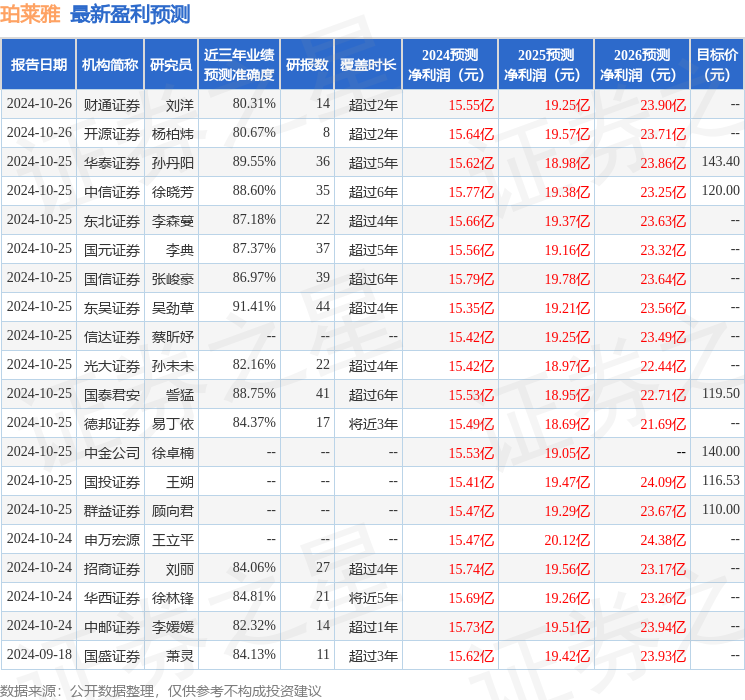Select the 信达证券 institution cell
This screenshot has width=745, height=700.
coord(112,337)
